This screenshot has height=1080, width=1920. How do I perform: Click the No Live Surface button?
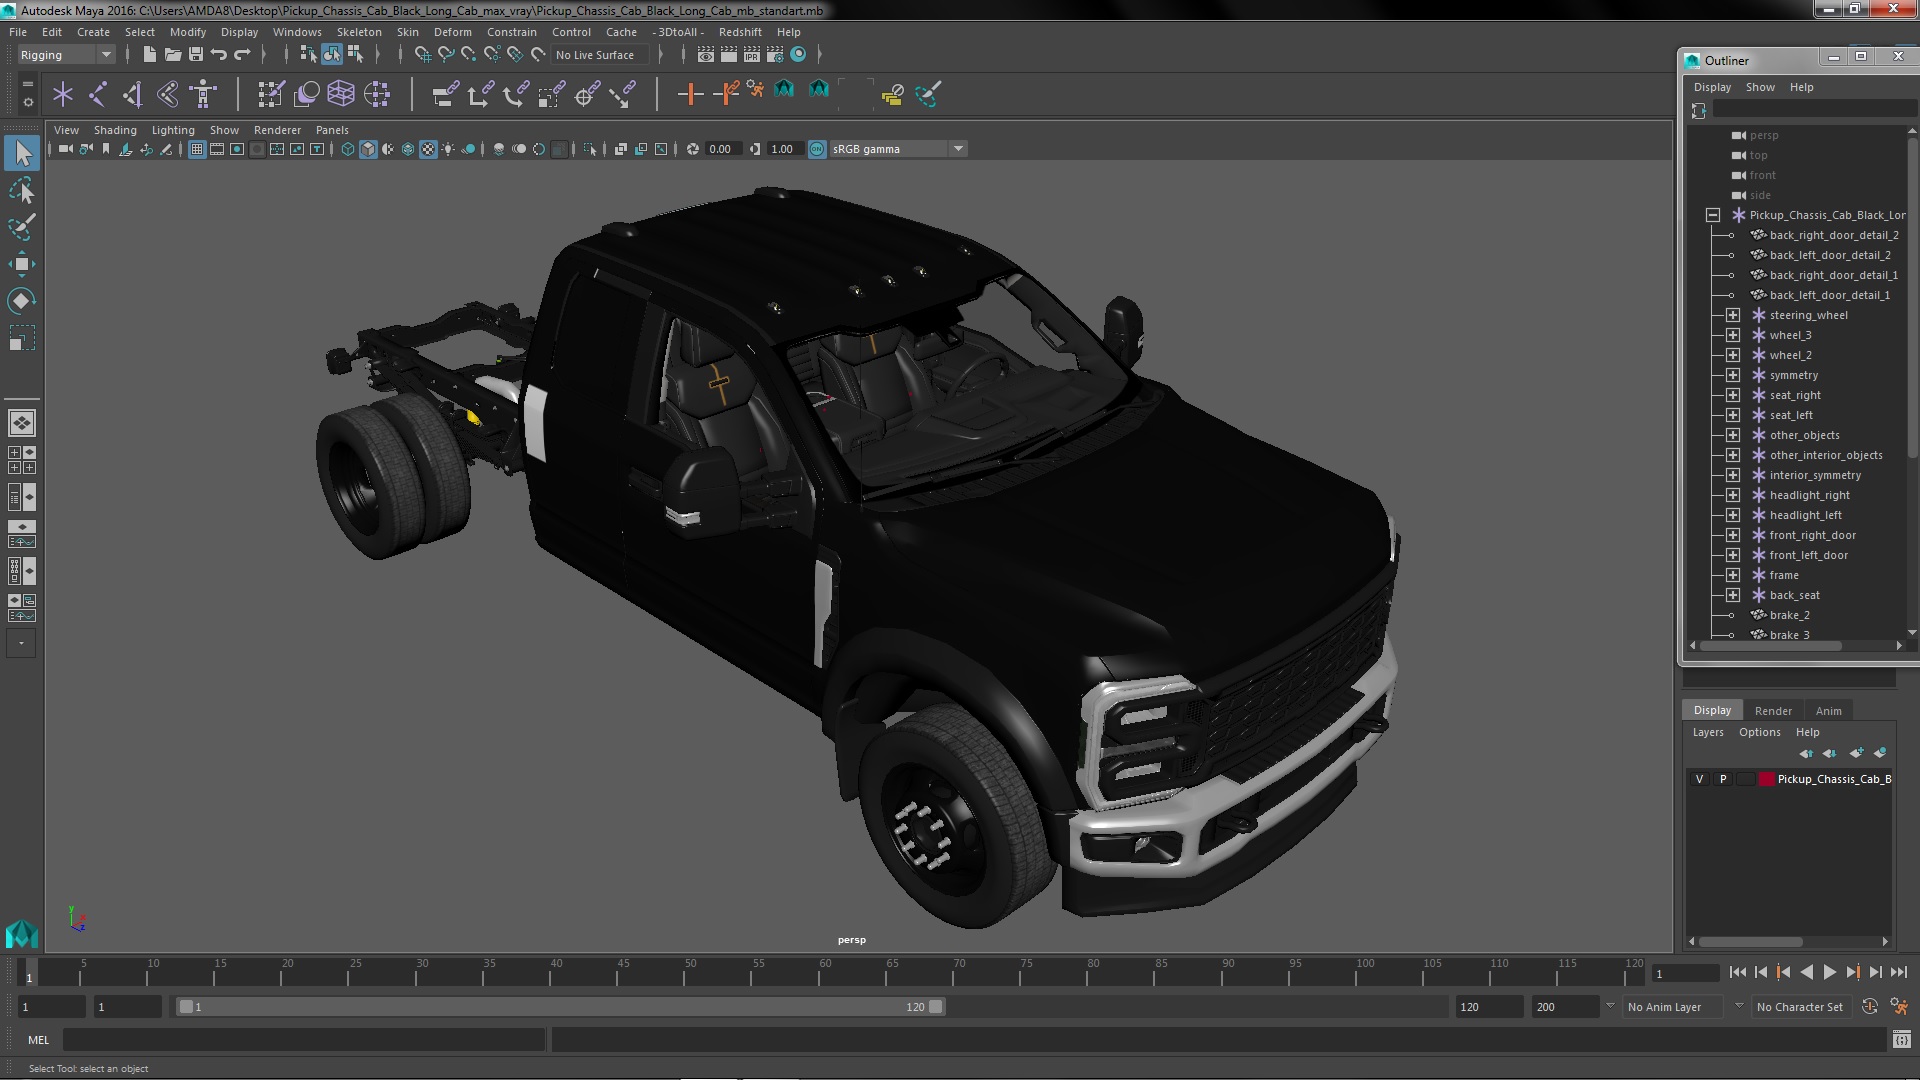(x=595, y=55)
